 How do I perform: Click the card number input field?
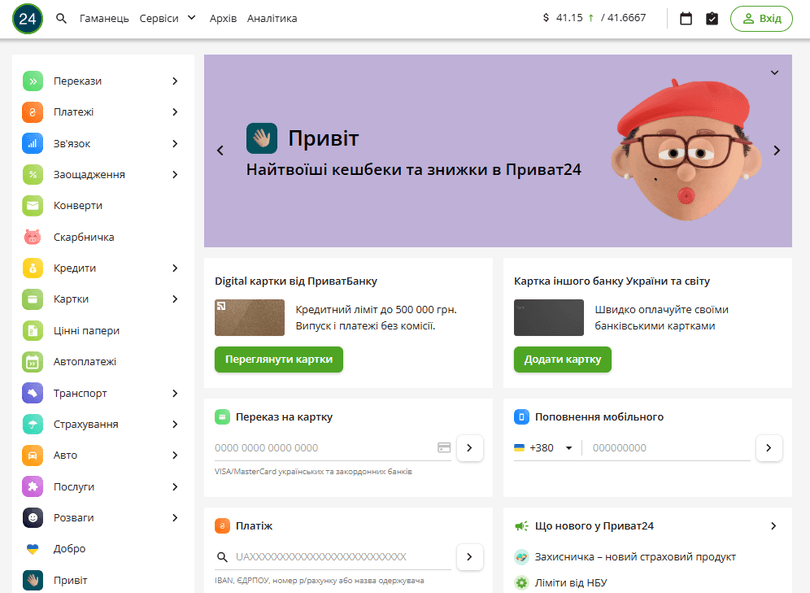click(x=320, y=448)
